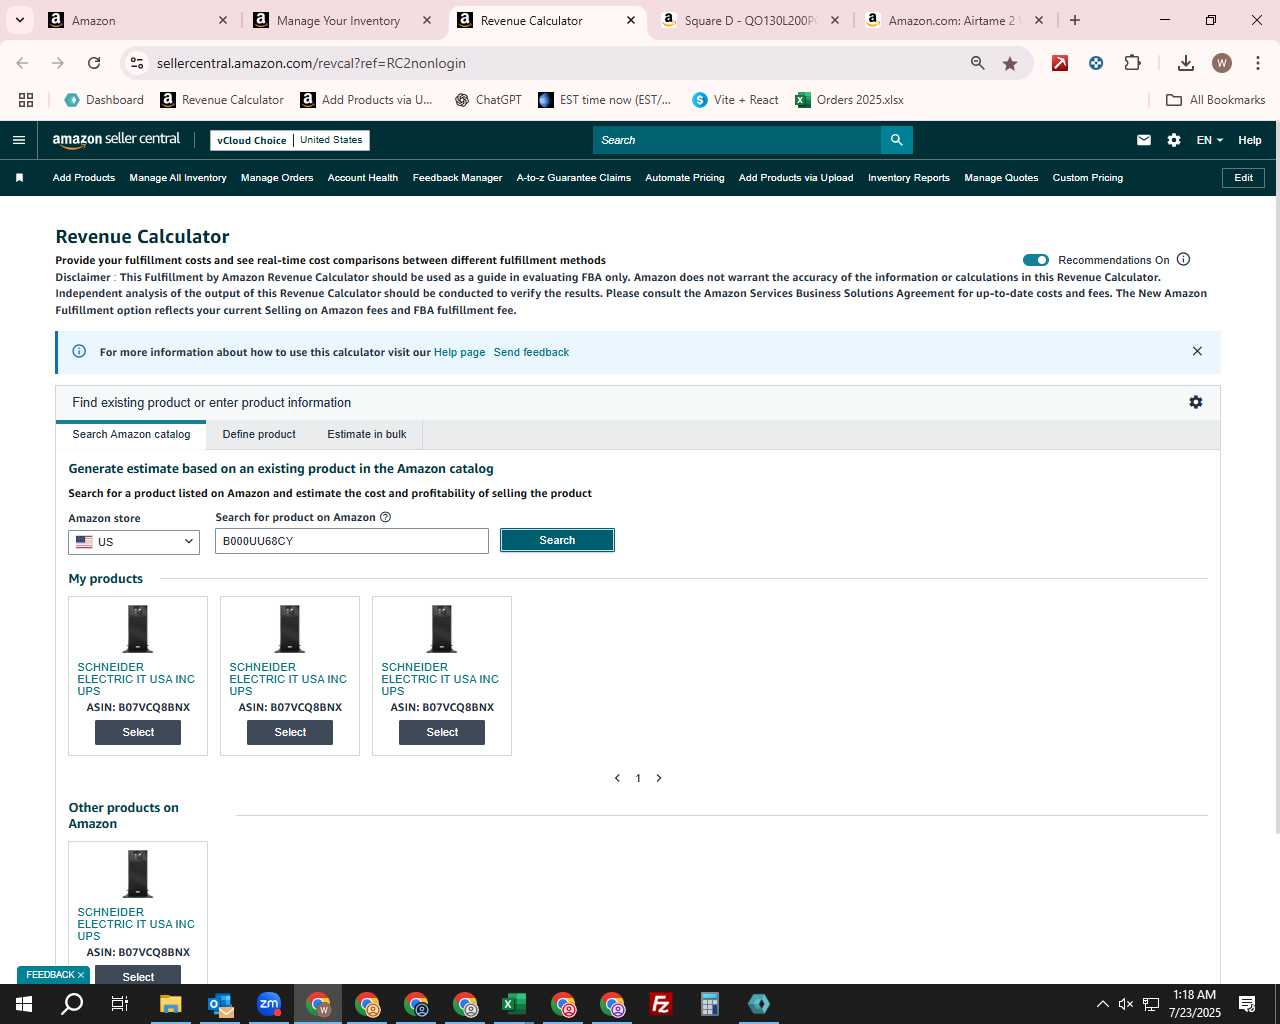Open Manage Orders in nav bar
This screenshot has height=1024, width=1280.
click(x=277, y=178)
